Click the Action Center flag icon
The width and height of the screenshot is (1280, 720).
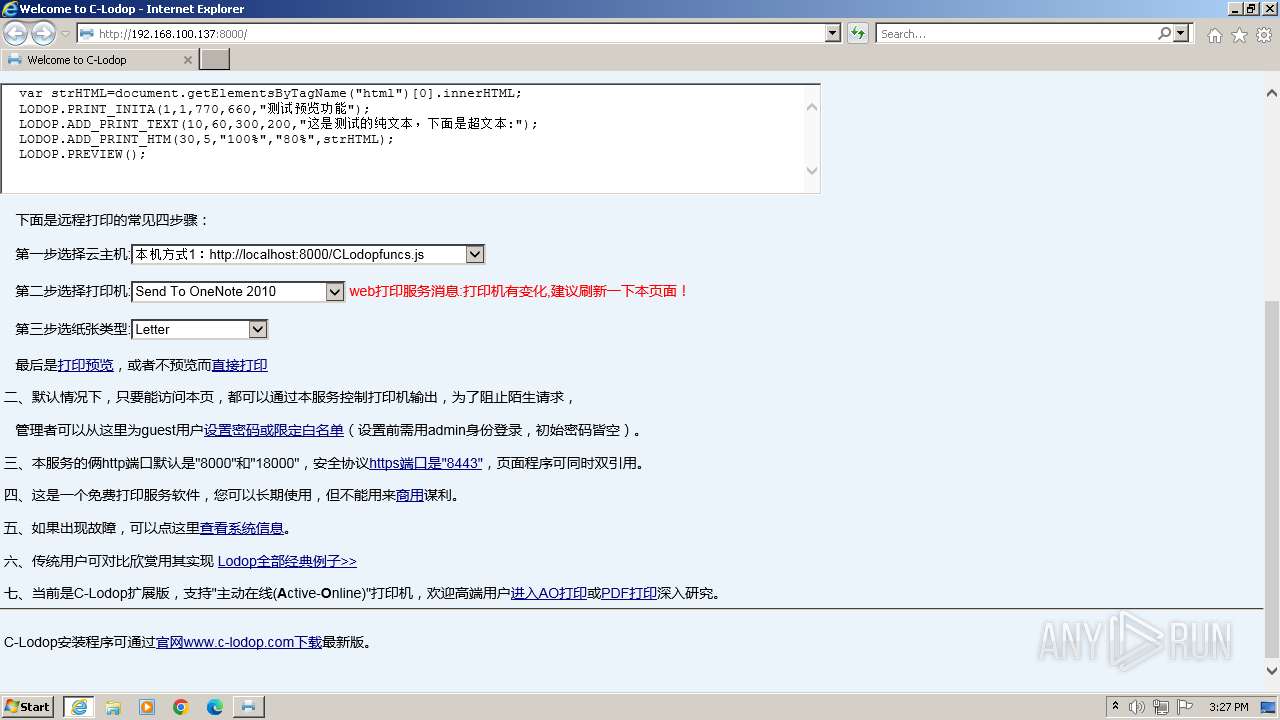1185,707
